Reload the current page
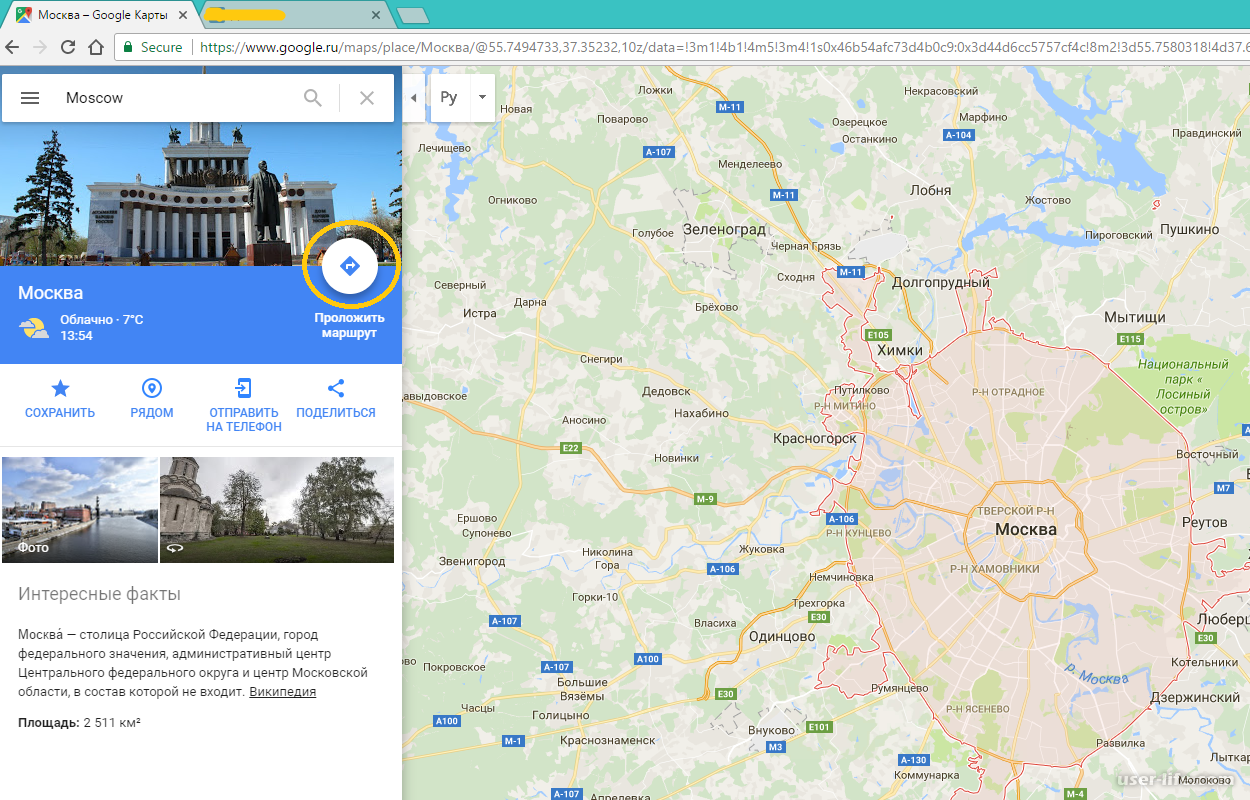This screenshot has width=1250, height=800. tap(68, 47)
